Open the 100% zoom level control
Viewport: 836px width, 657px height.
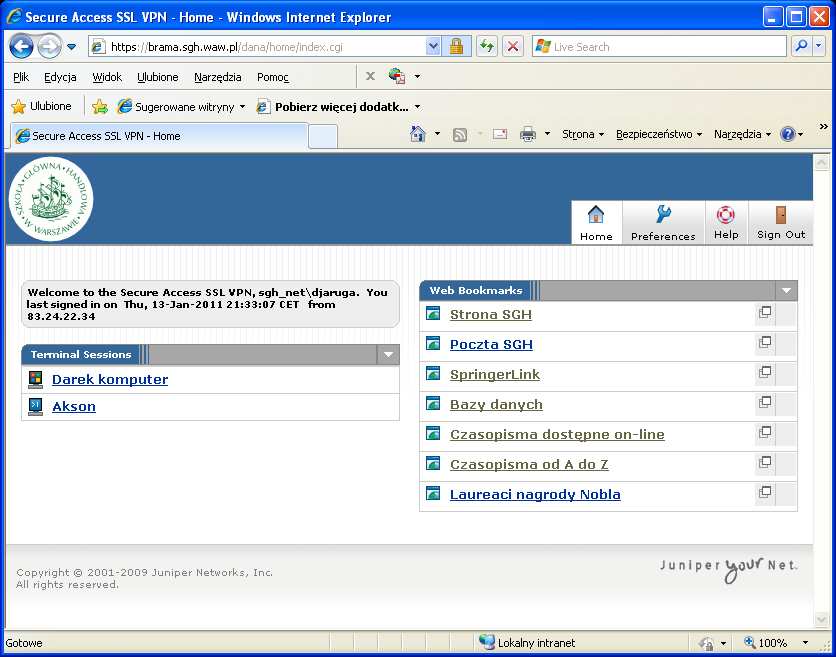click(x=775, y=643)
